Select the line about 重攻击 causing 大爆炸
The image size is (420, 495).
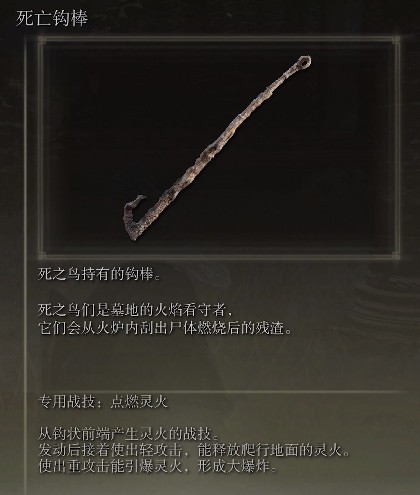coord(158,466)
